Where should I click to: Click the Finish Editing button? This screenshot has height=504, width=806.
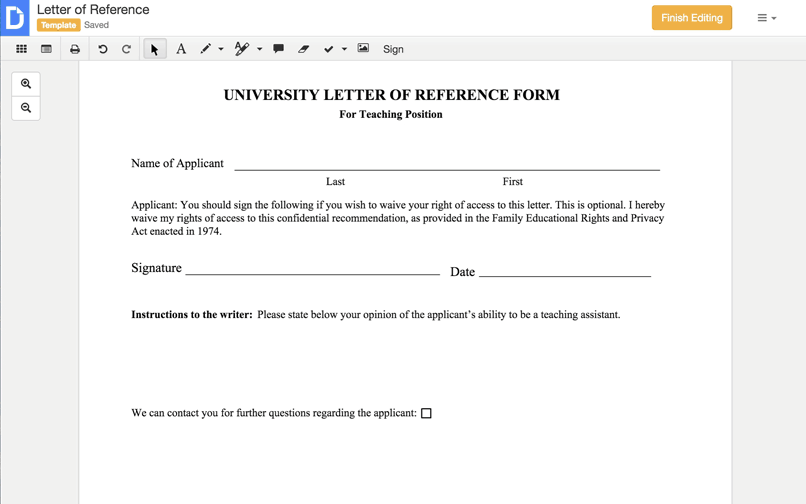[691, 18]
